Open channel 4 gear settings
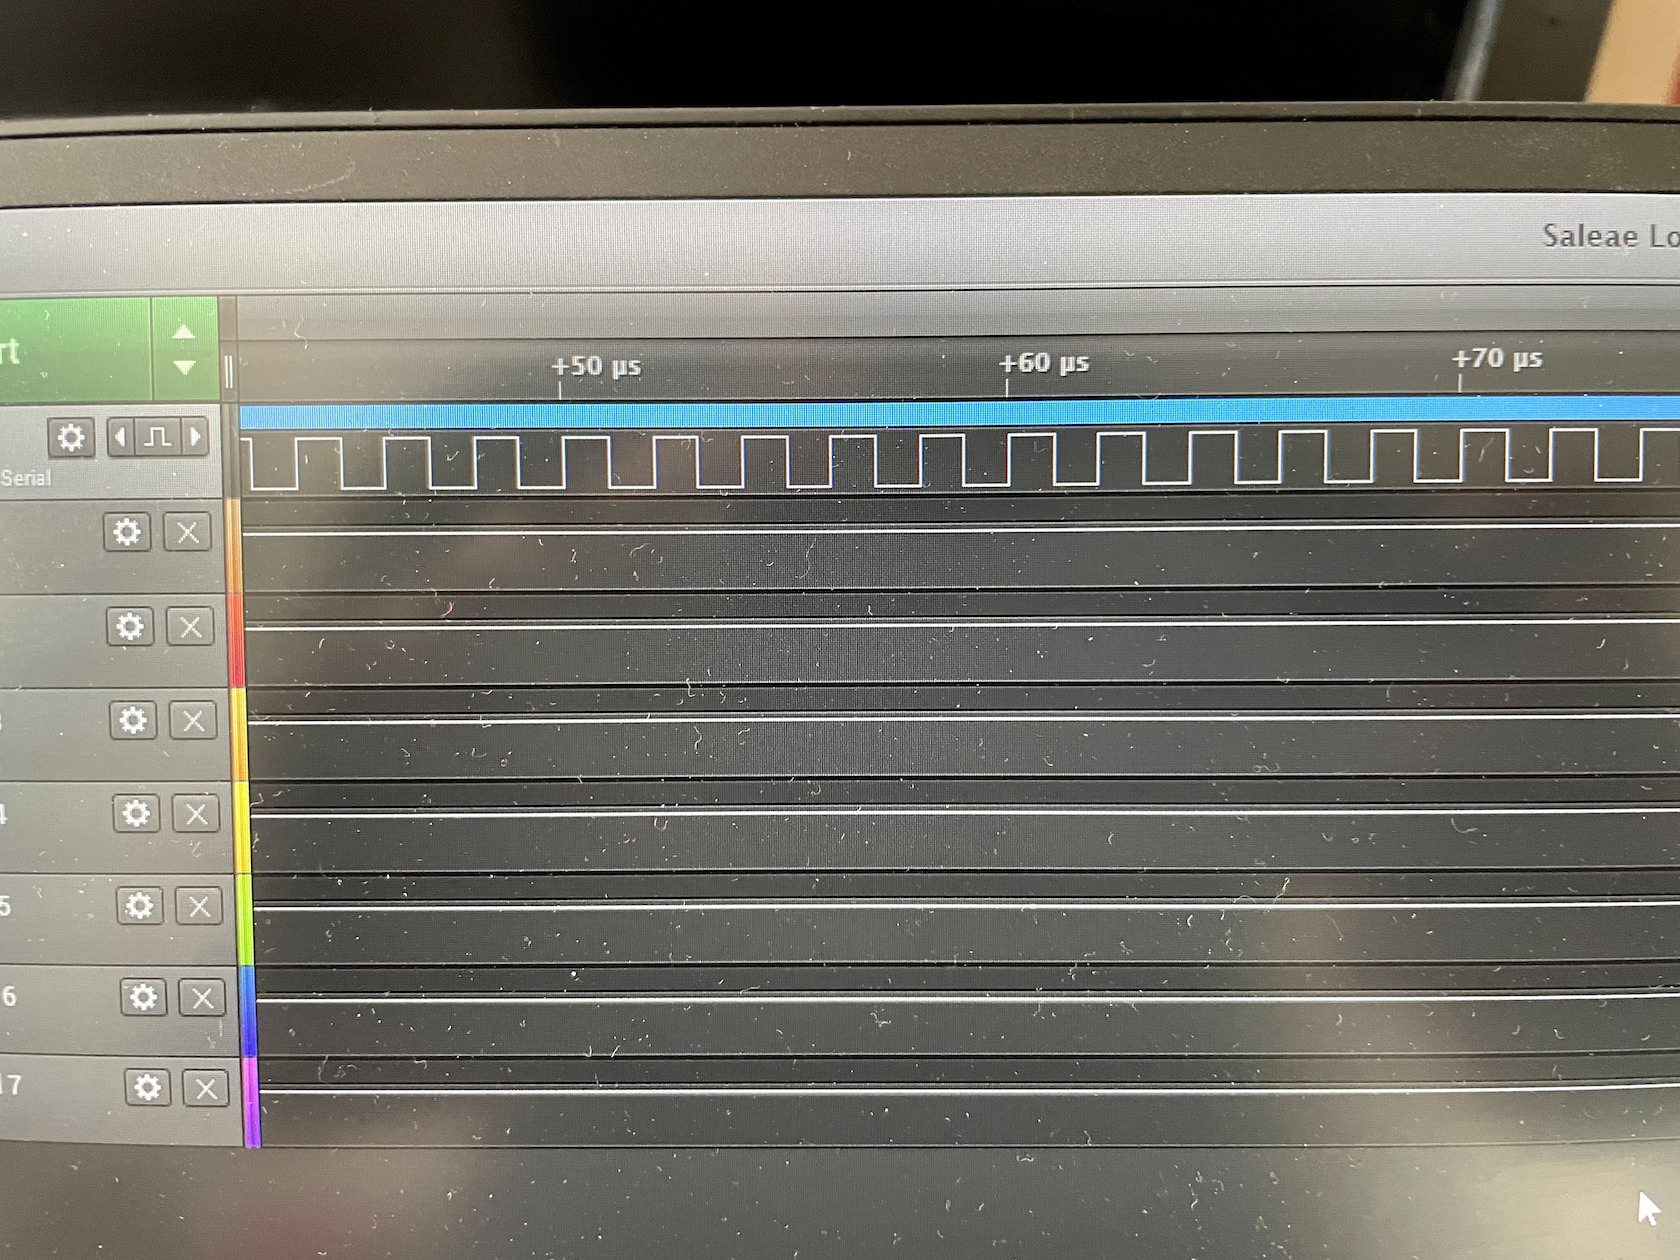1680x1260 pixels. click(136, 814)
